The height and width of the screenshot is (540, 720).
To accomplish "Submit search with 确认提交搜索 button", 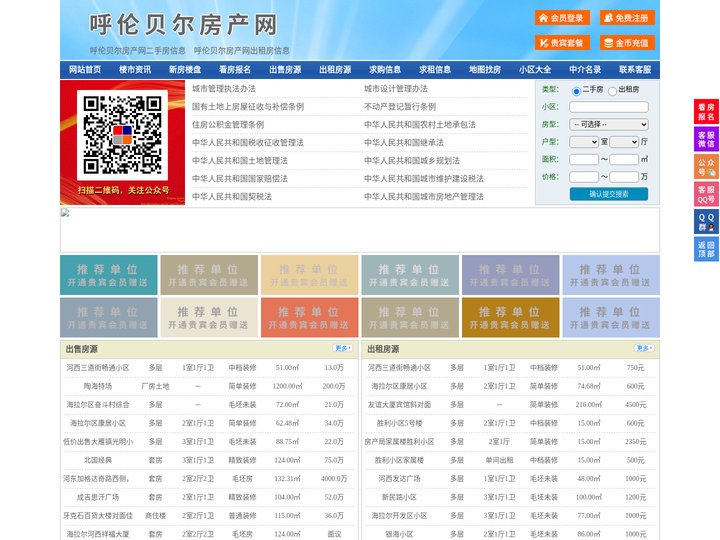I will point(609,194).
